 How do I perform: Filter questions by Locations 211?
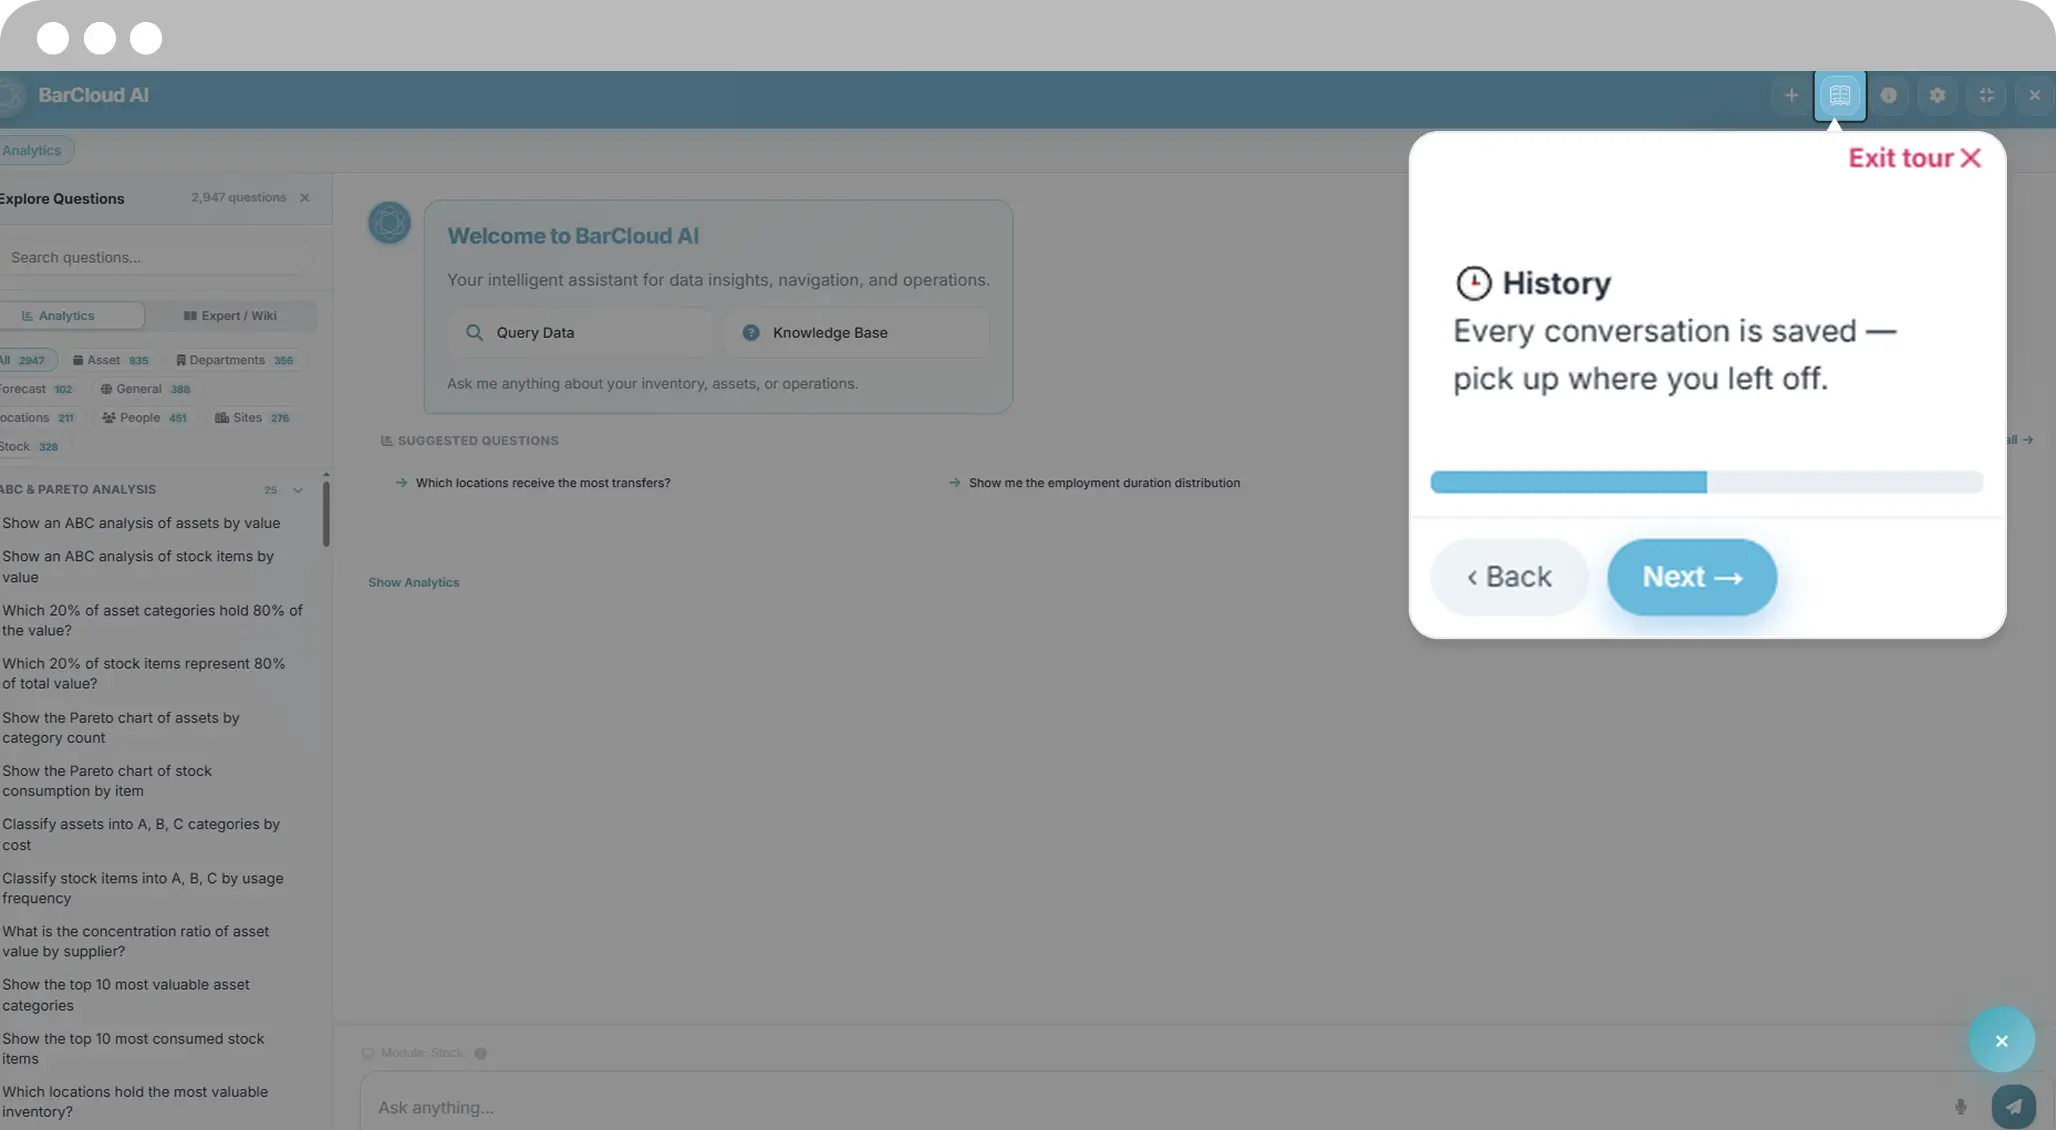pyautogui.click(x=38, y=418)
